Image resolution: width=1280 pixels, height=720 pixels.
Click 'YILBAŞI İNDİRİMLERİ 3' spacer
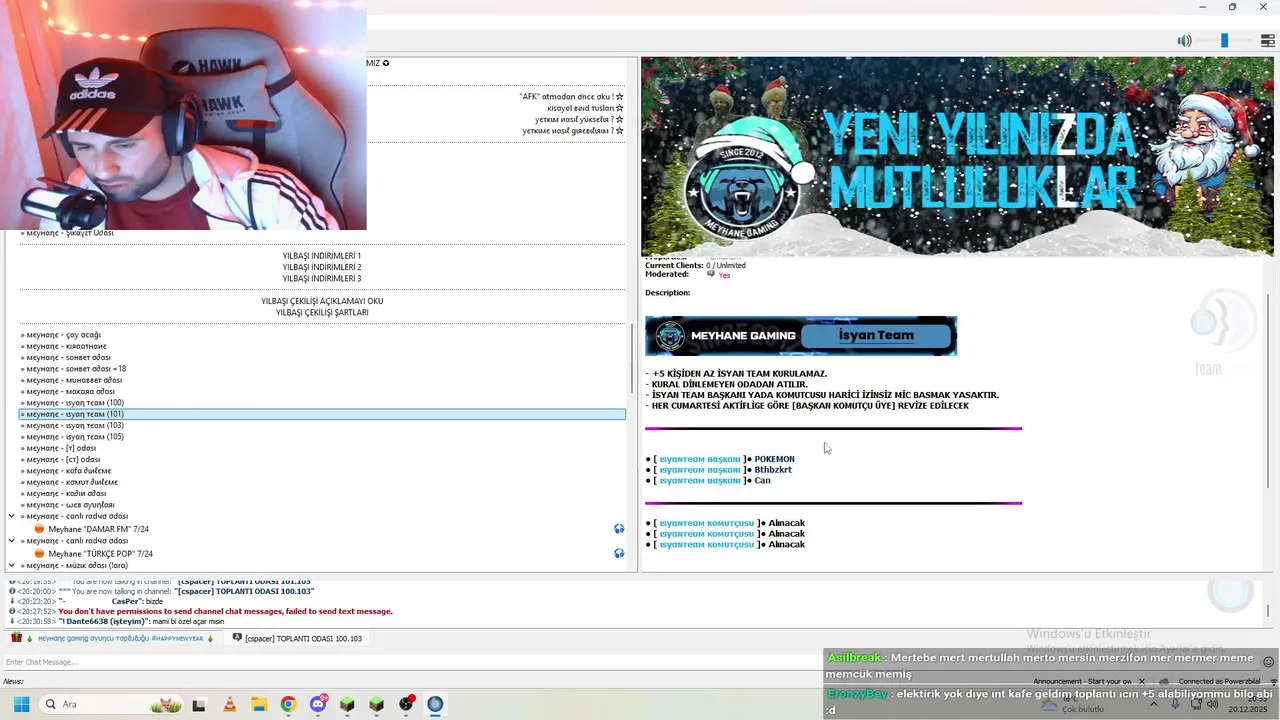click(x=322, y=279)
